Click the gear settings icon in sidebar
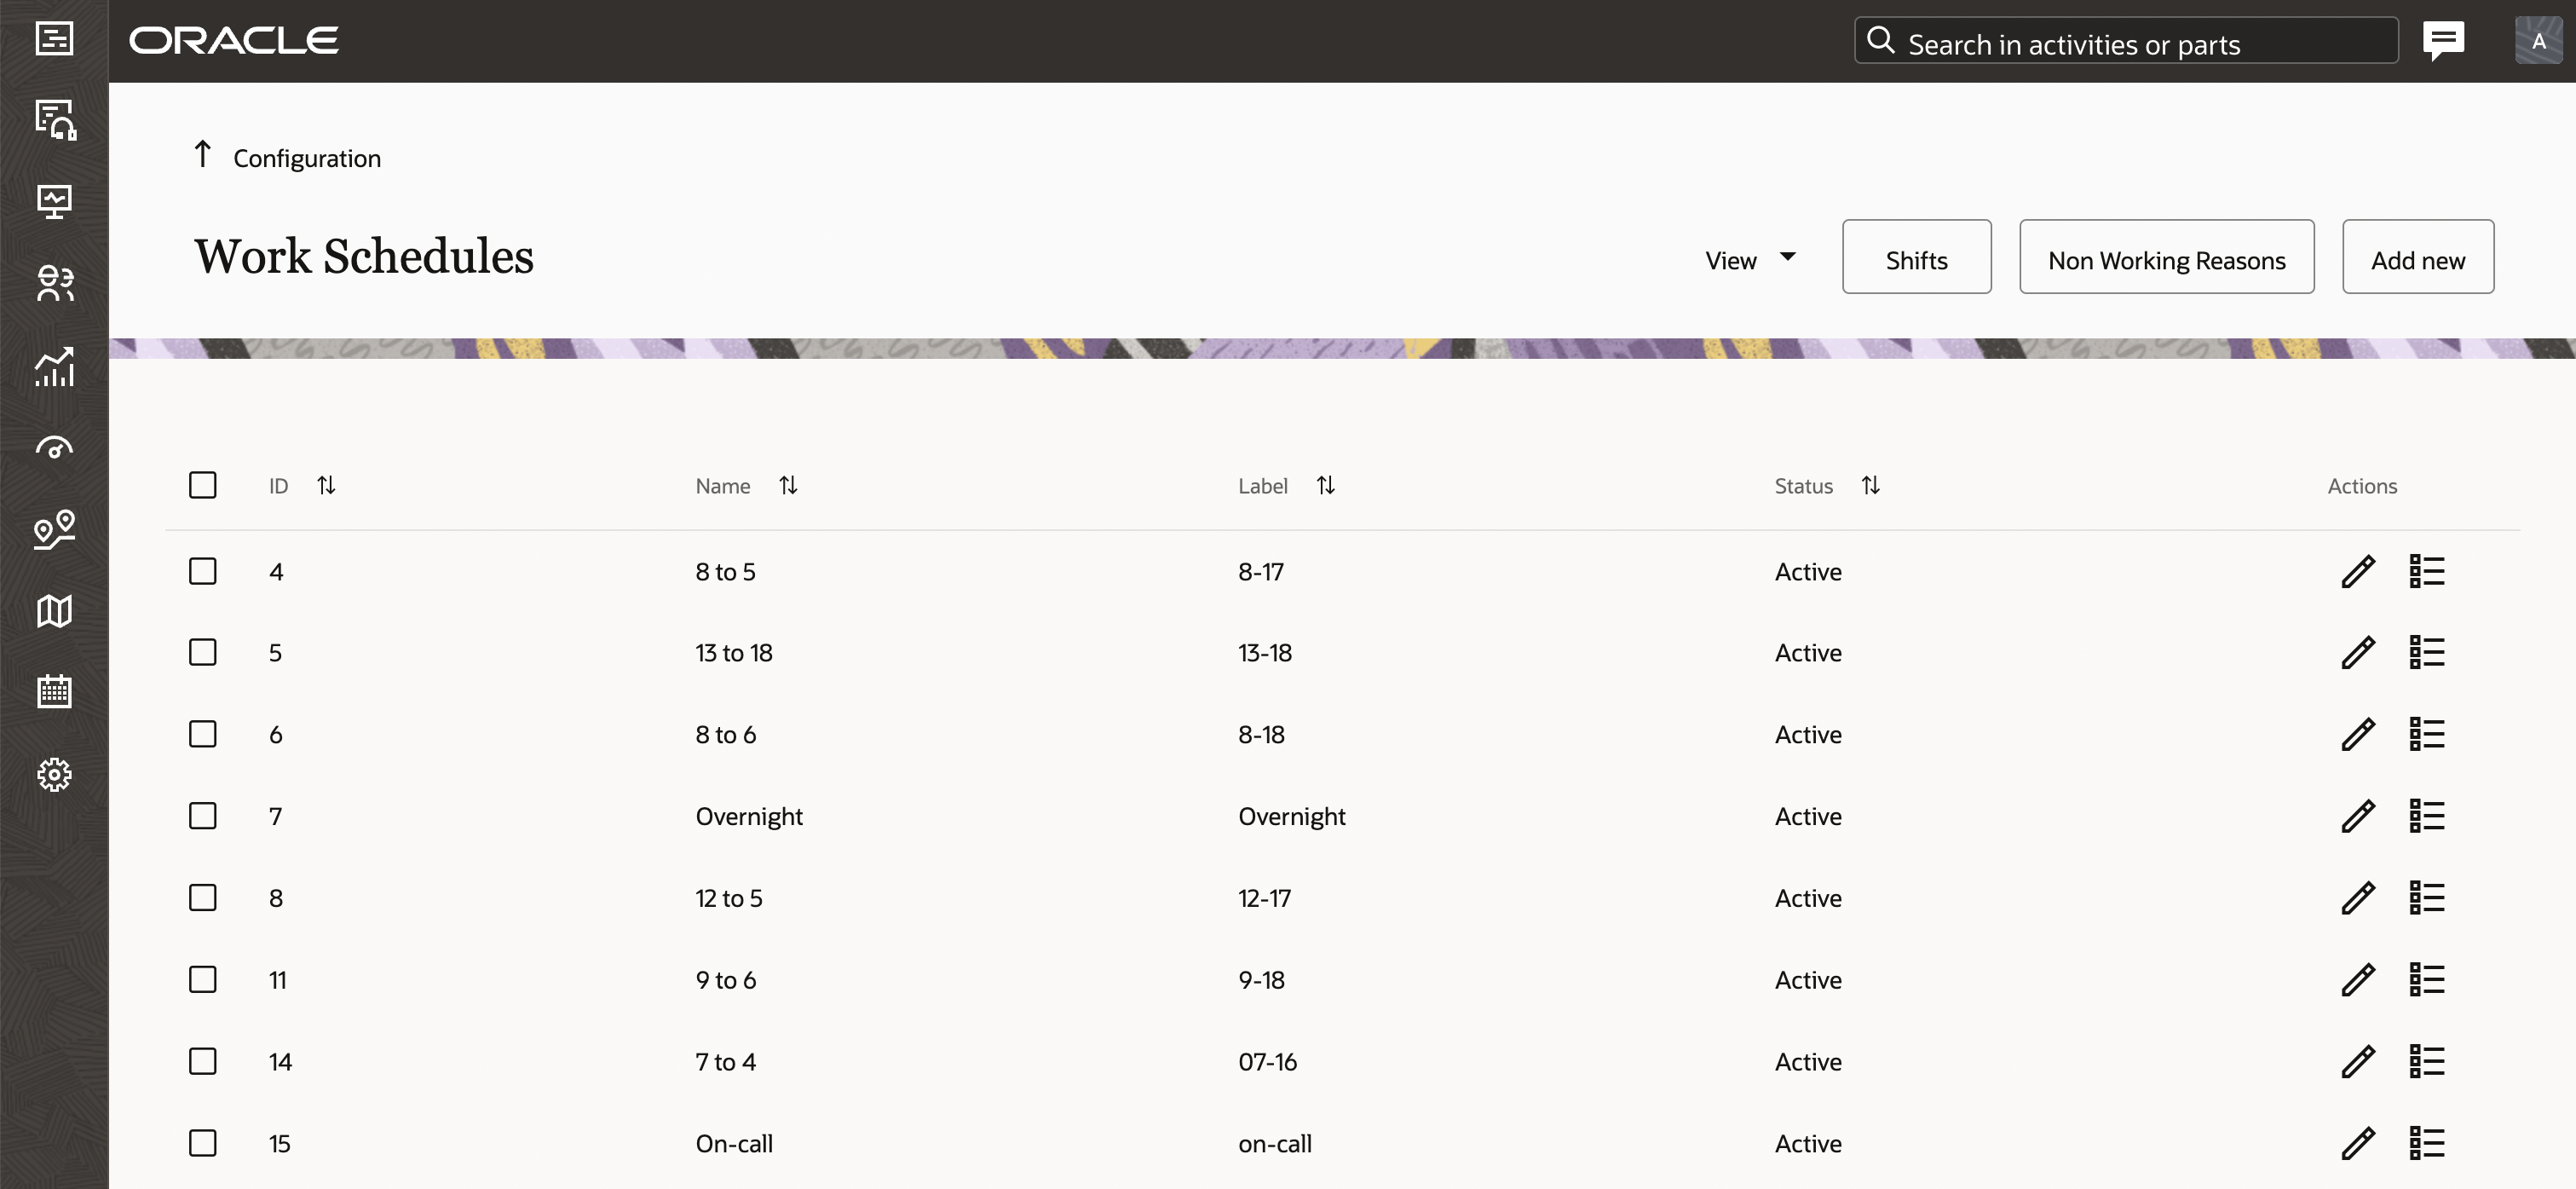The height and width of the screenshot is (1189, 2576). click(x=54, y=774)
